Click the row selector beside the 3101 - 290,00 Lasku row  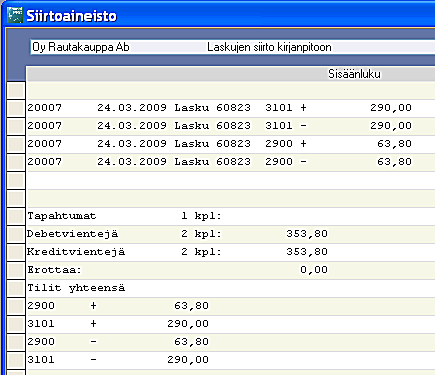click(16, 126)
